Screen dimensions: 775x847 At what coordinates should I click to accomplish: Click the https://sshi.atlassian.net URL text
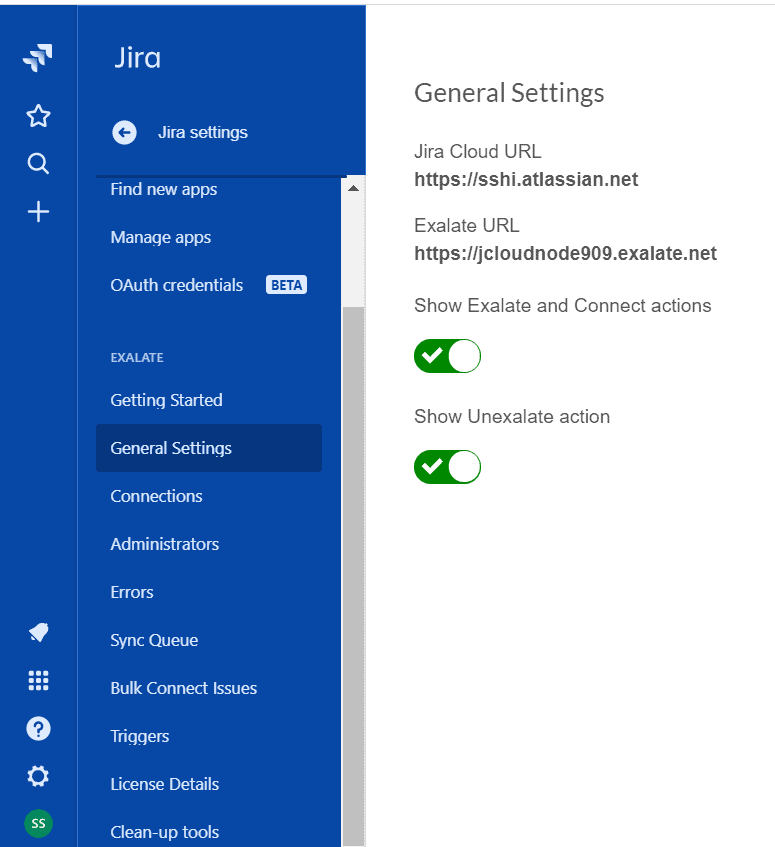(x=526, y=179)
